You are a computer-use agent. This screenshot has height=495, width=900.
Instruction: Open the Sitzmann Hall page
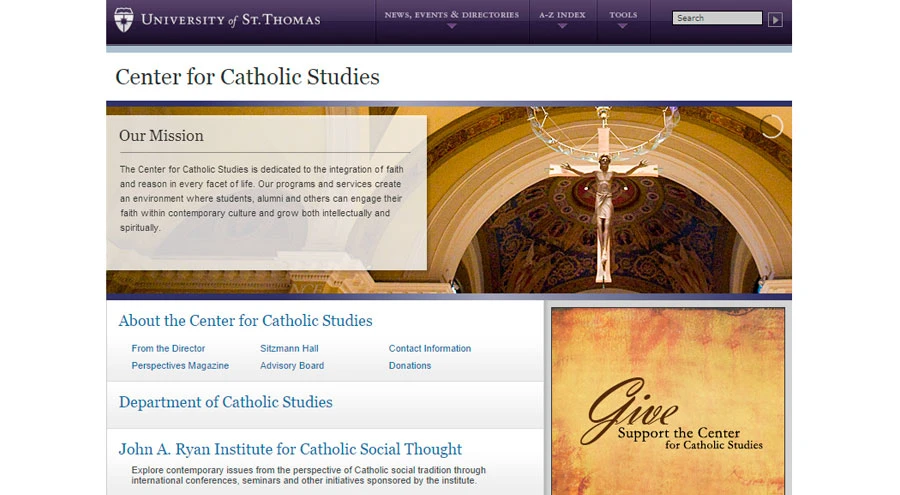pyautogui.click(x=289, y=348)
